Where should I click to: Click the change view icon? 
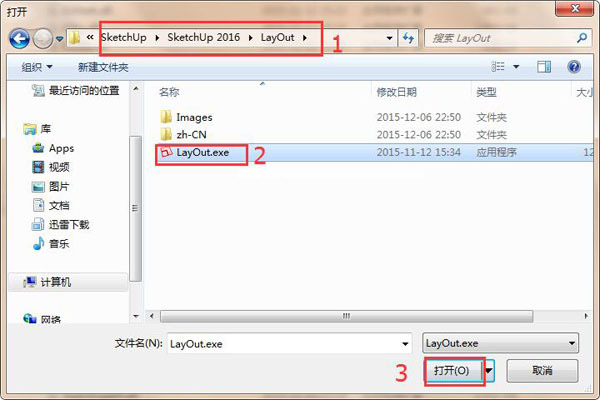click(498, 67)
